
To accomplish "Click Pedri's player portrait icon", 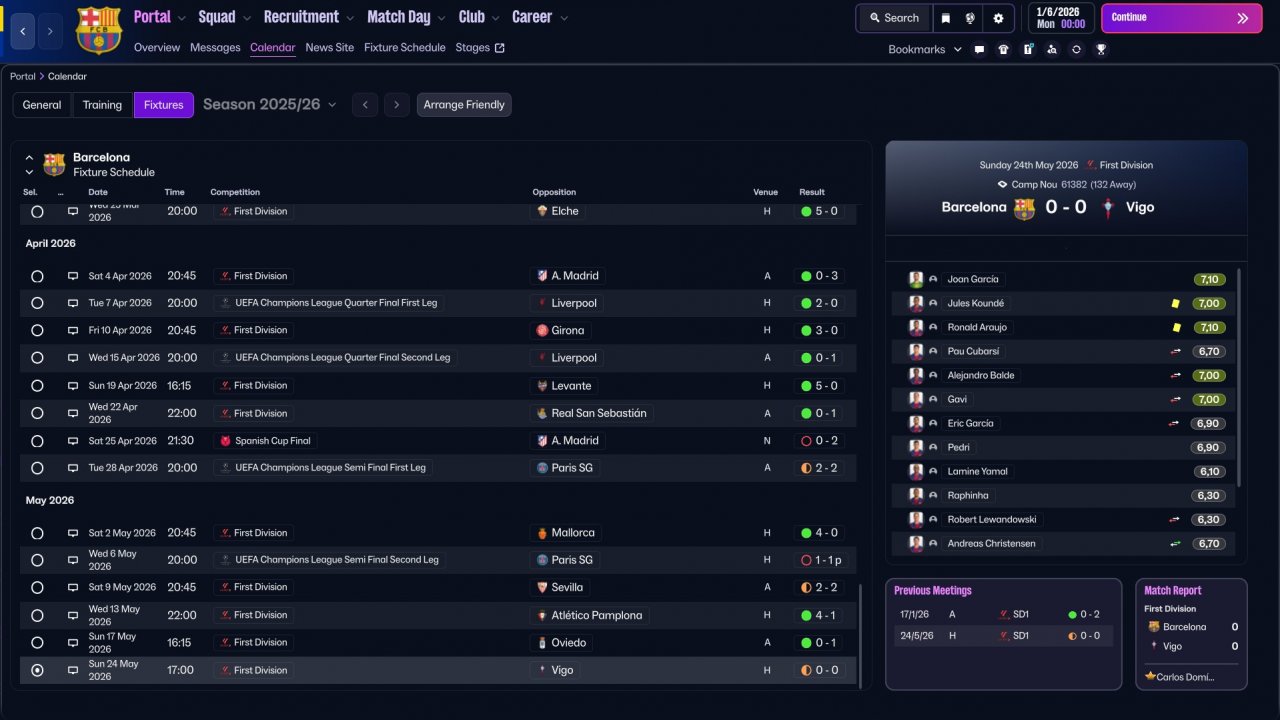I will (916, 447).
